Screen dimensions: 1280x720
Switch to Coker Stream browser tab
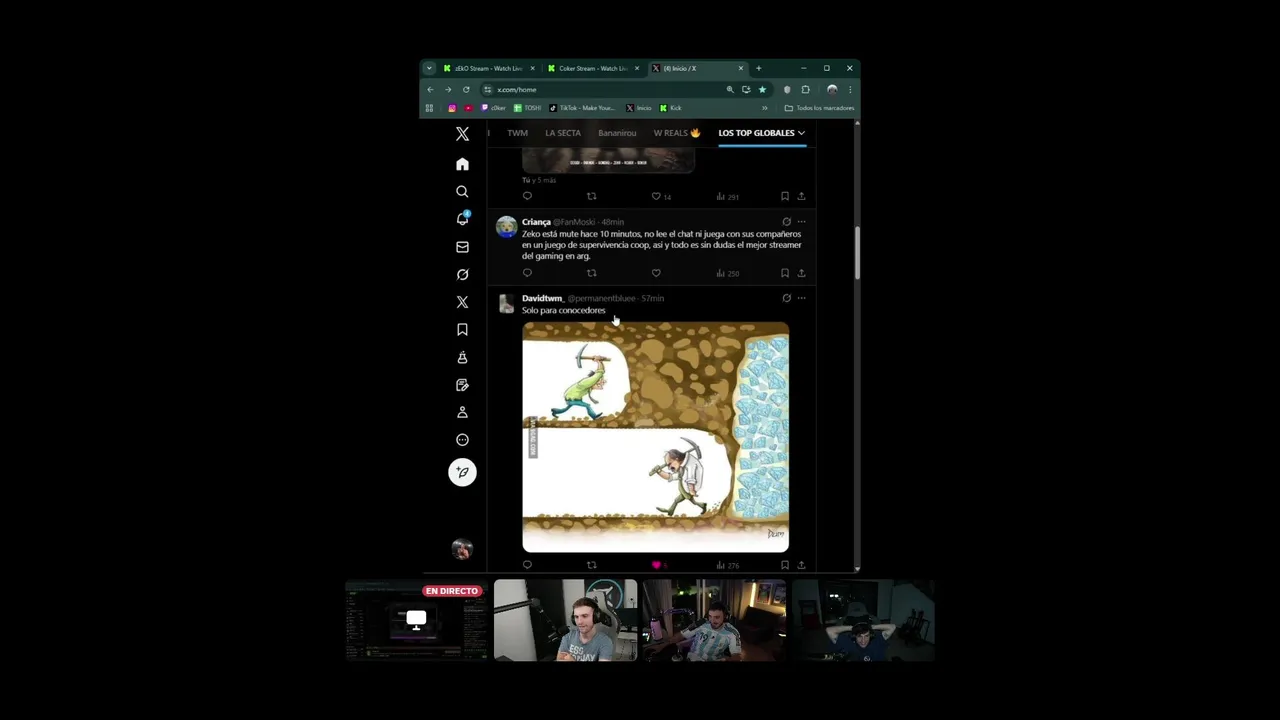593,68
